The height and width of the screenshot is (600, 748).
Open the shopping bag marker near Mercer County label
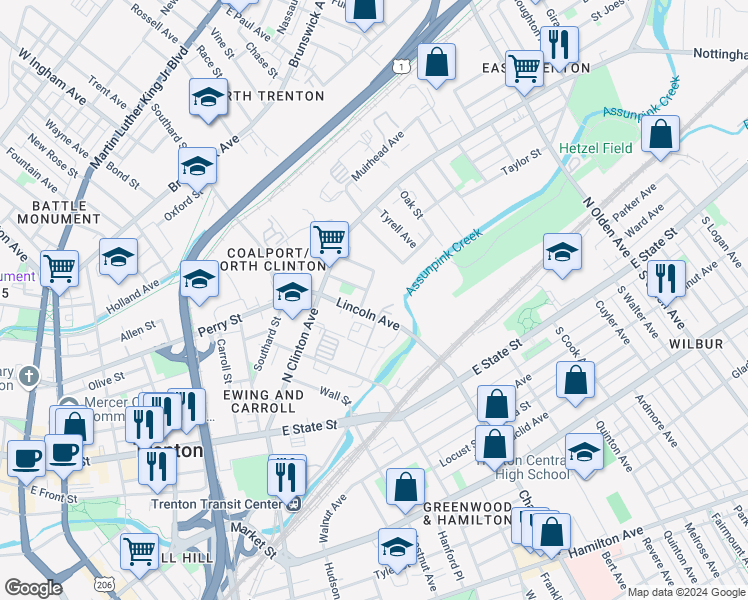pos(75,428)
